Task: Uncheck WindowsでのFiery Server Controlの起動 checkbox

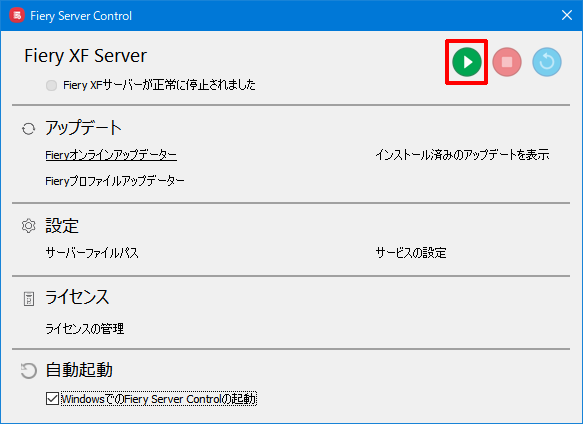Action: (52, 399)
